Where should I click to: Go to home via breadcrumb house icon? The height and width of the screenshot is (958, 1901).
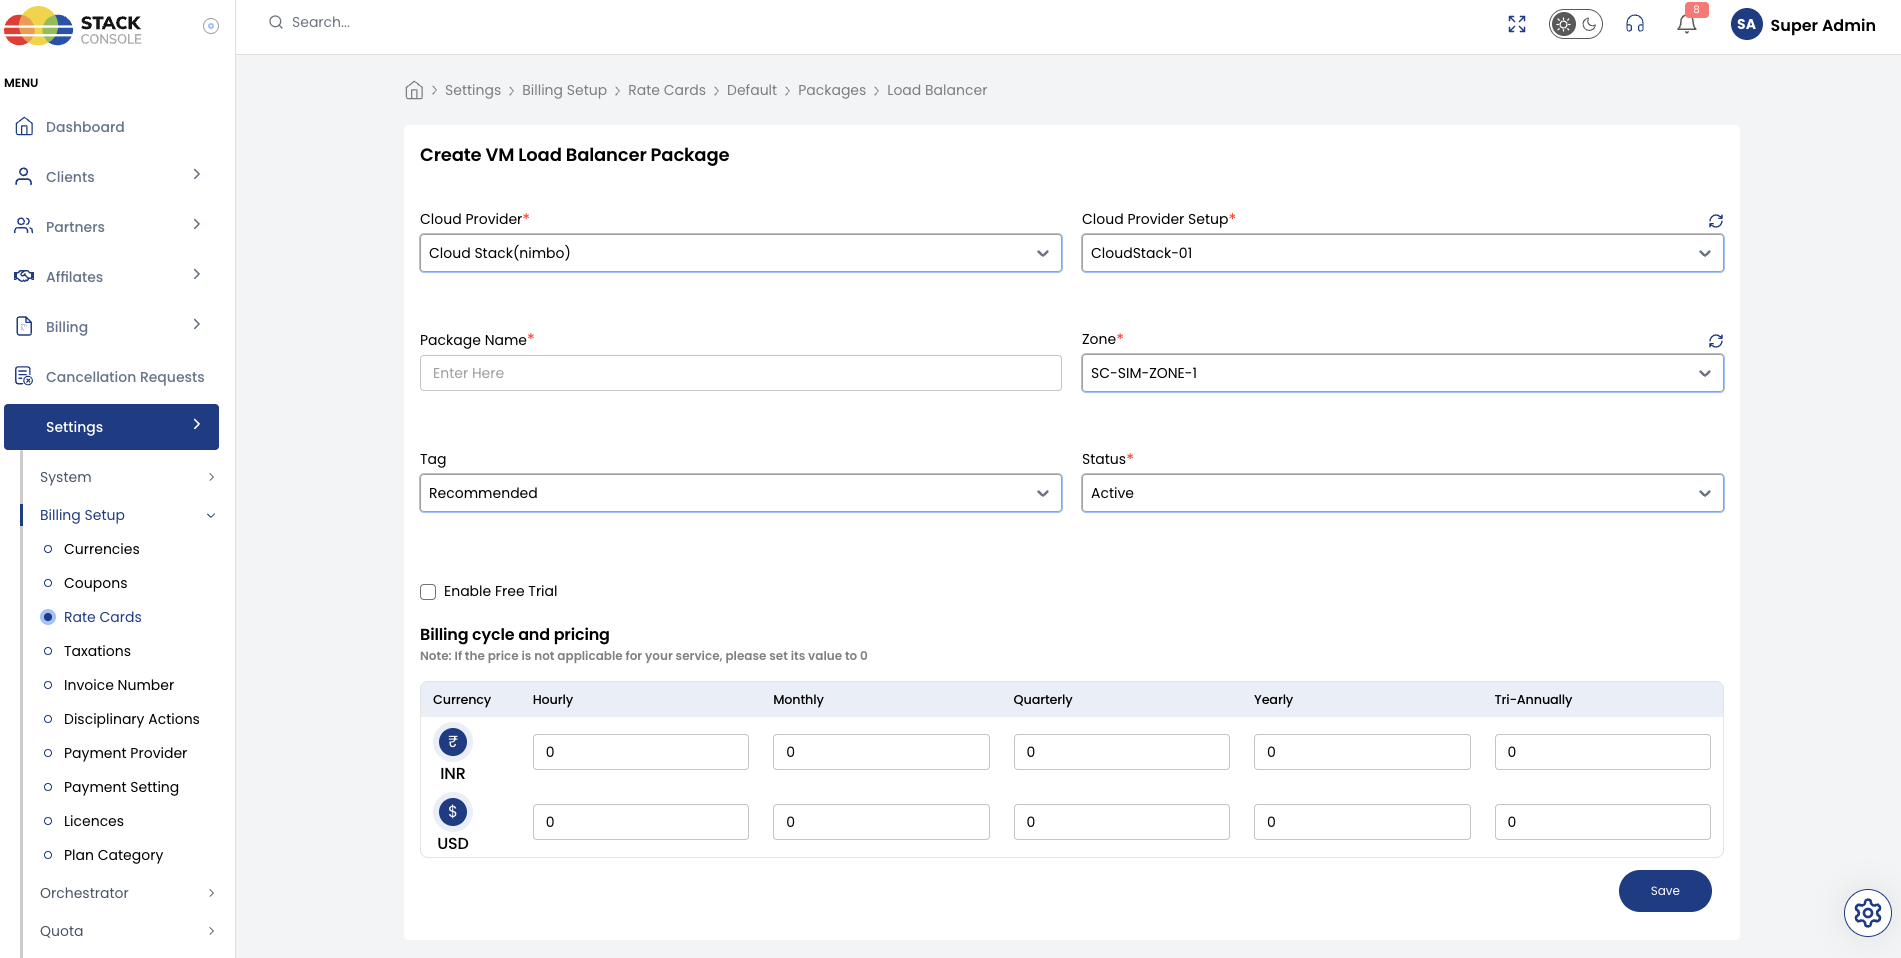coord(414,90)
